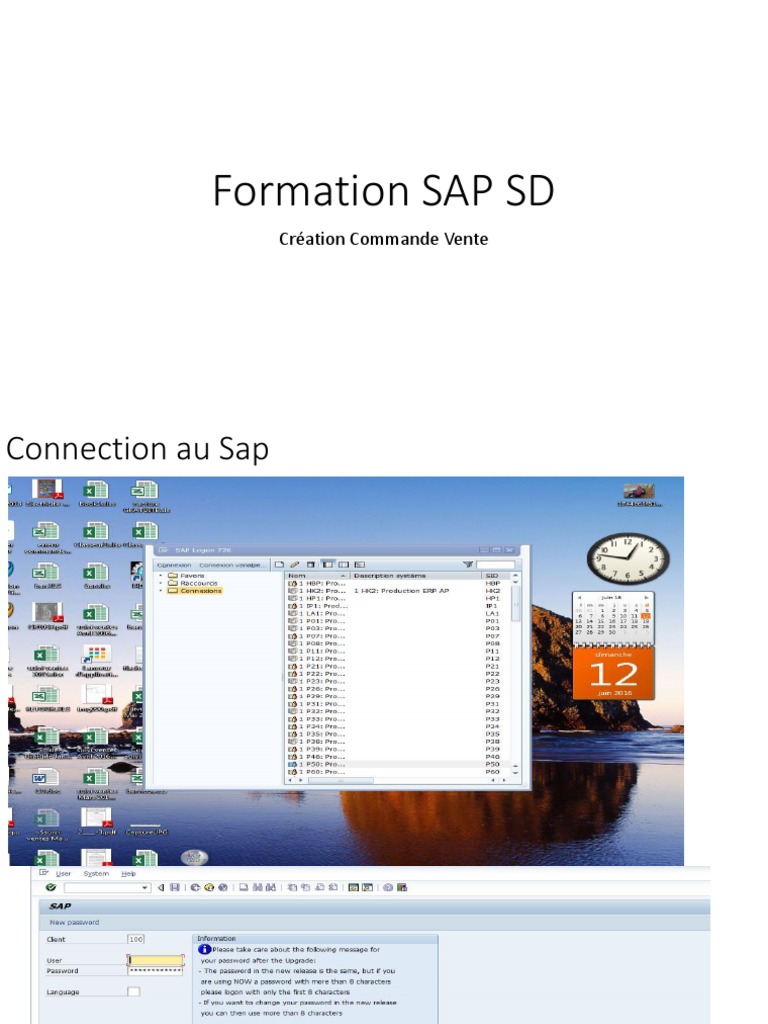Click the small back triangle beside command field
The height and width of the screenshot is (1024, 768).
point(161,888)
